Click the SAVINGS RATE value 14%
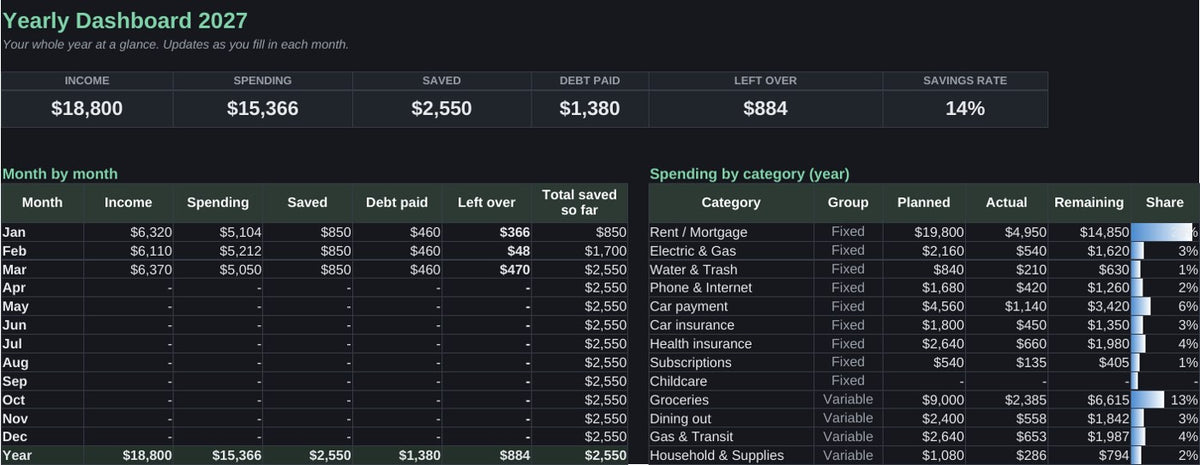1200x465 pixels. tap(965, 109)
